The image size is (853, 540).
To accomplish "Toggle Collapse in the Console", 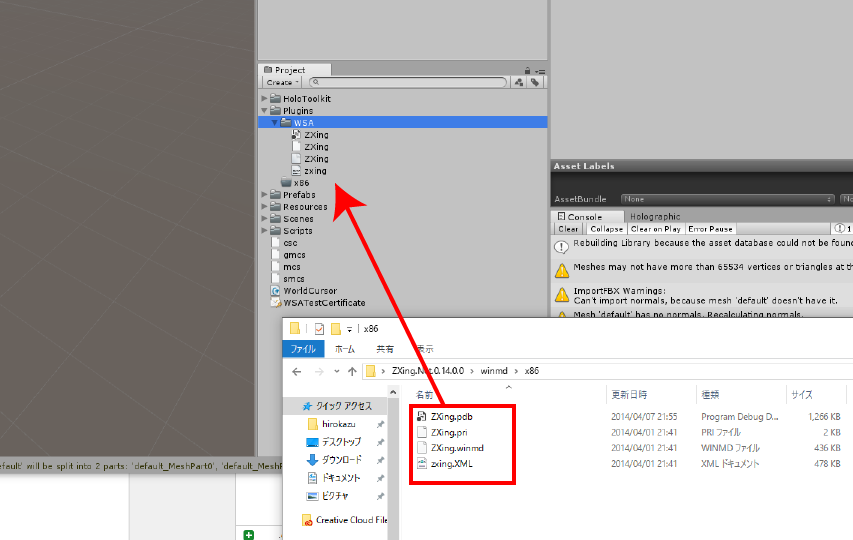I will point(606,229).
